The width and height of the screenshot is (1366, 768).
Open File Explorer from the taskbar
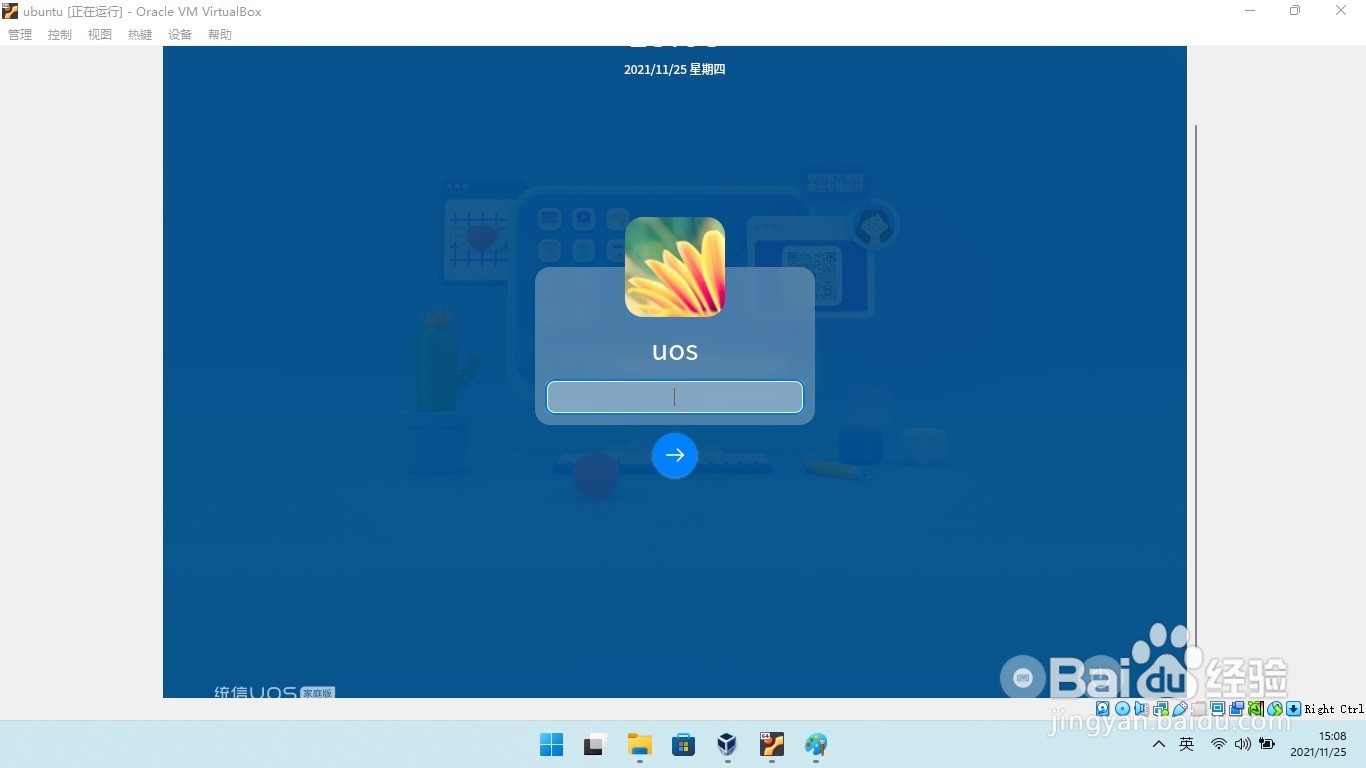tap(640, 744)
